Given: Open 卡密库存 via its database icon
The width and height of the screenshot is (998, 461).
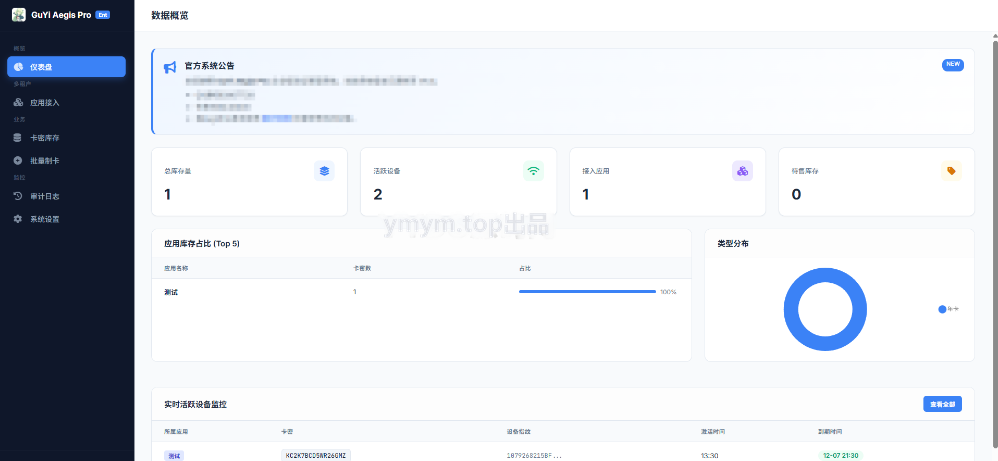Looking at the screenshot, I should 17,138.
